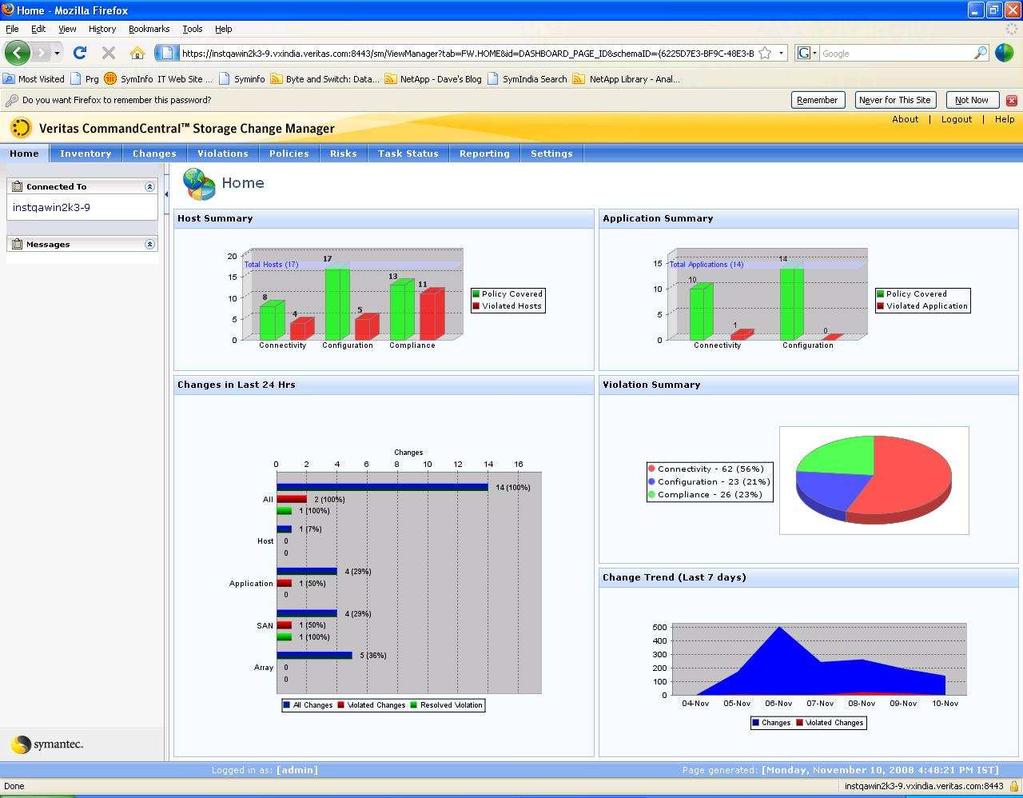Go to the Risks tab
The height and width of the screenshot is (798, 1023).
[343, 153]
